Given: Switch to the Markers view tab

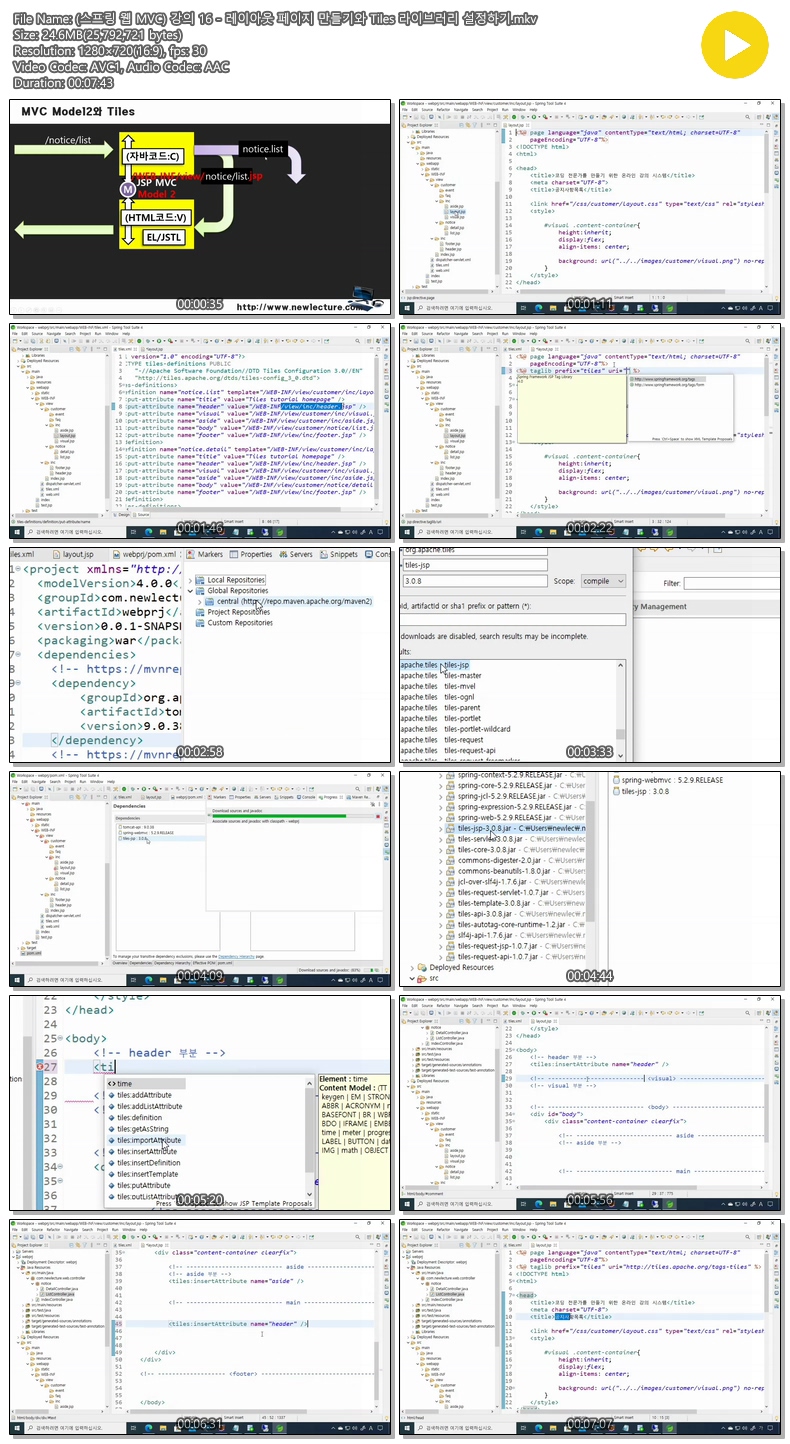Looking at the screenshot, I should 210,554.
